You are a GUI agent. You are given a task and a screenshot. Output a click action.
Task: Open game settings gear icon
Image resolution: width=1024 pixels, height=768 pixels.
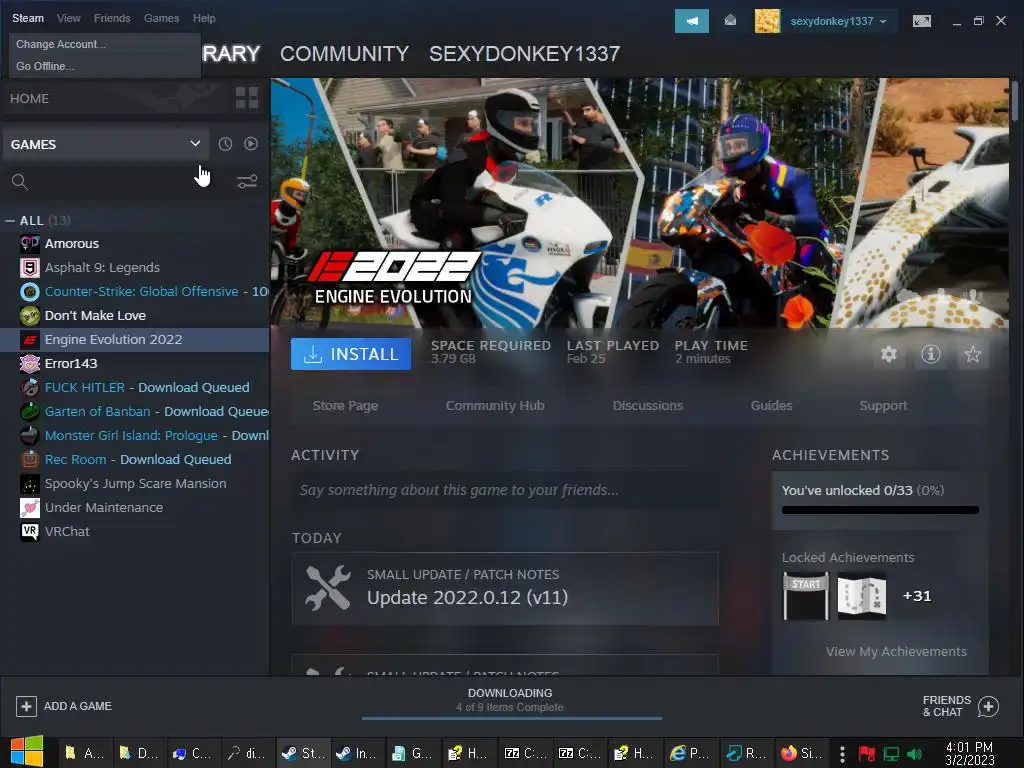pos(889,354)
